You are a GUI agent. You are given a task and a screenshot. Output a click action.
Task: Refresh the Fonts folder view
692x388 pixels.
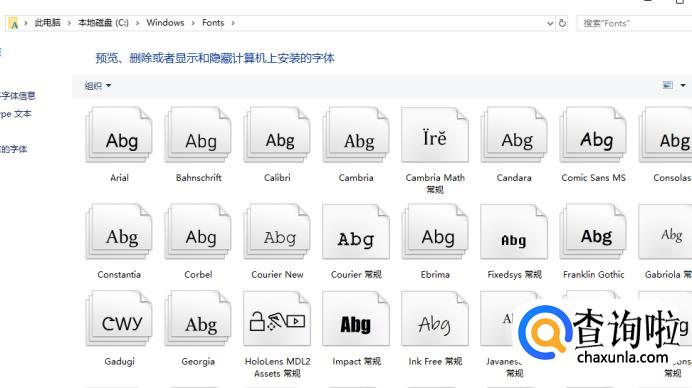562,23
